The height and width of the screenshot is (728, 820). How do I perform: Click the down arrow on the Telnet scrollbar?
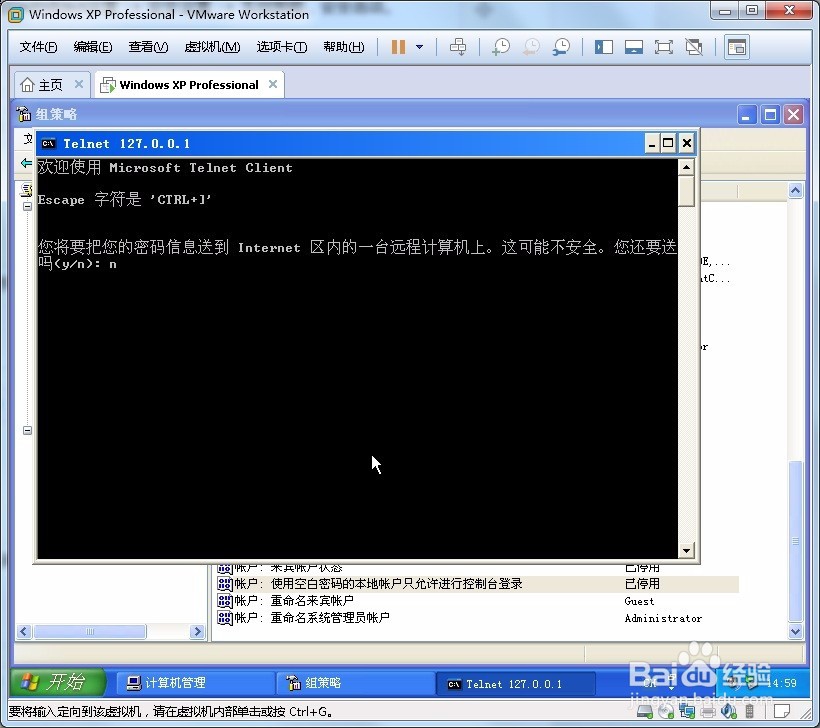(687, 549)
